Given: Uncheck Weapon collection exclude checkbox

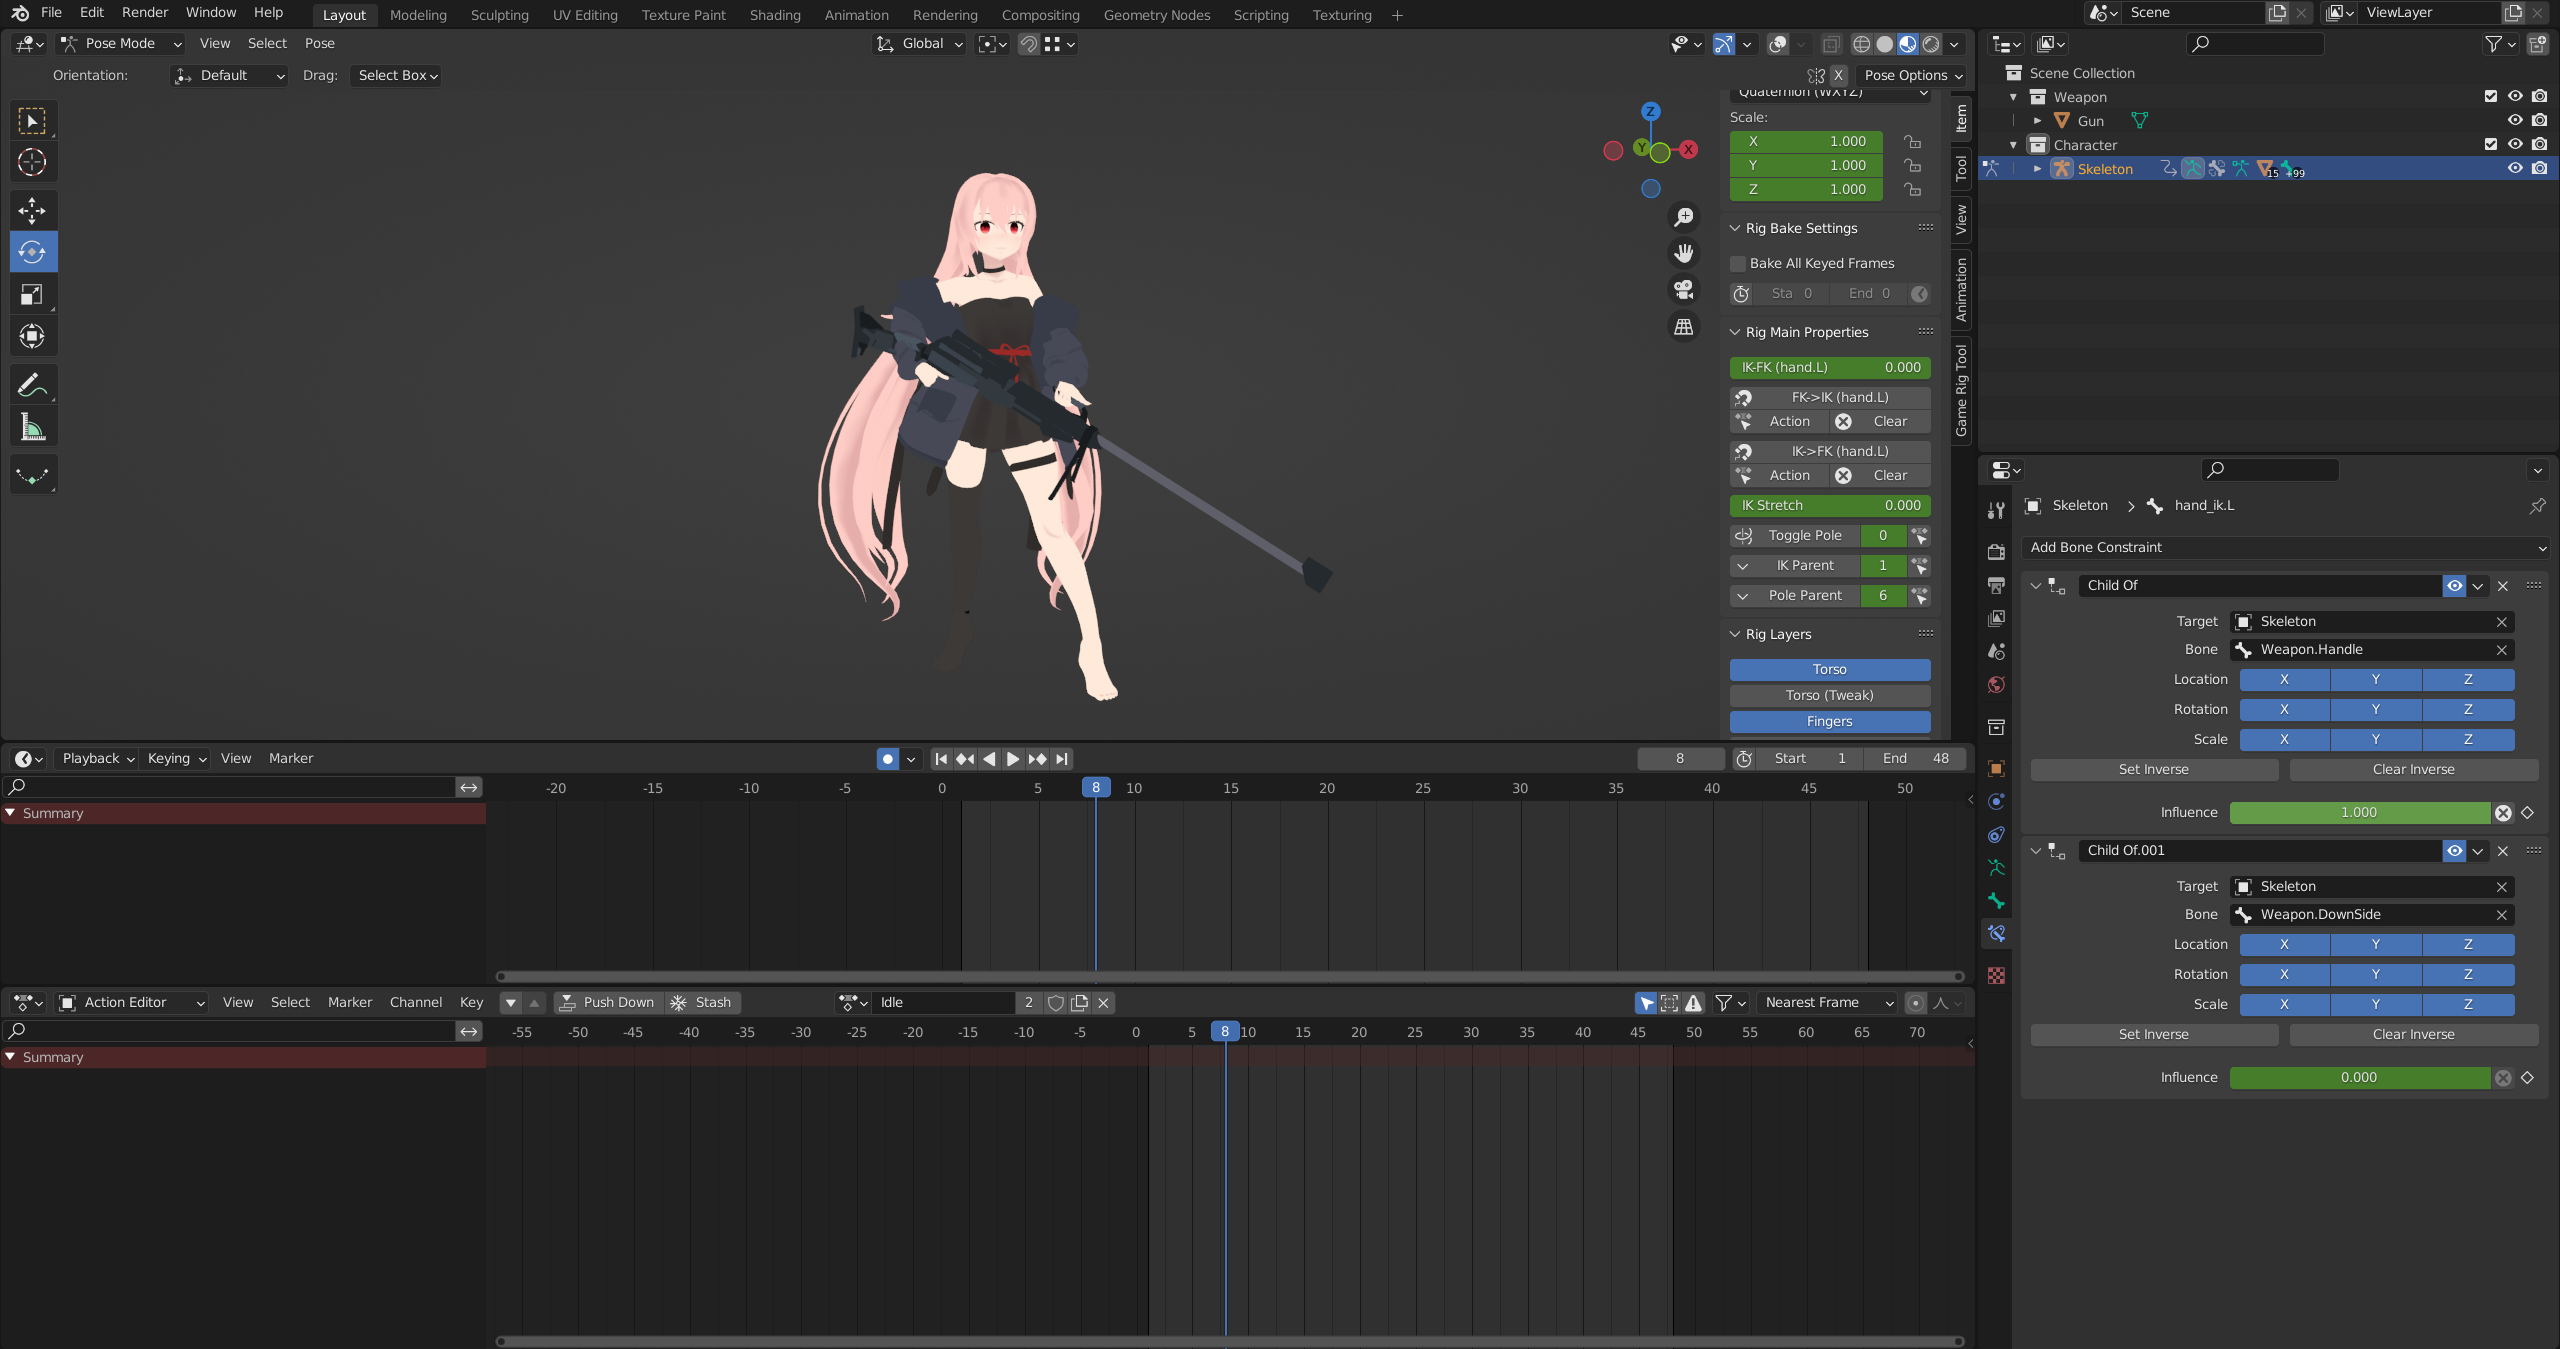Looking at the screenshot, I should (x=2491, y=97).
